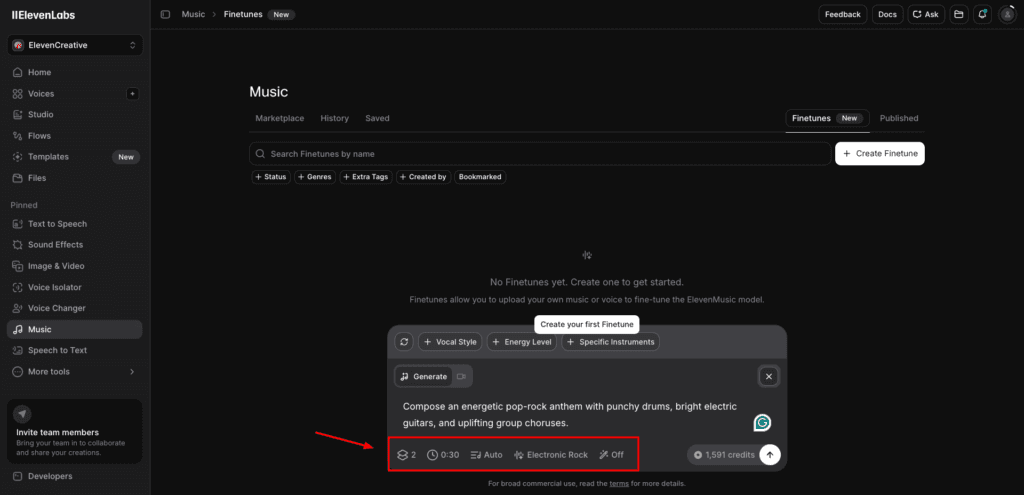Open user profile avatar
The height and width of the screenshot is (495, 1024).
coord(1007,14)
